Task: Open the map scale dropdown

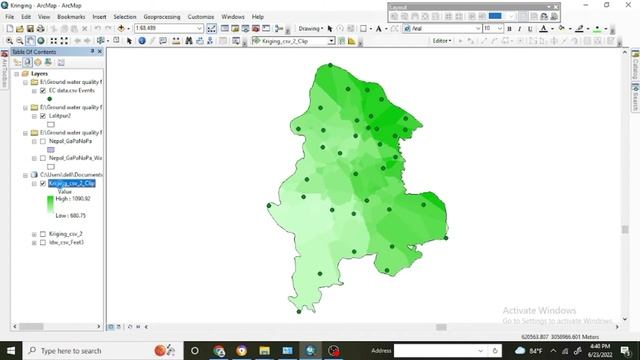Action: tap(199, 29)
